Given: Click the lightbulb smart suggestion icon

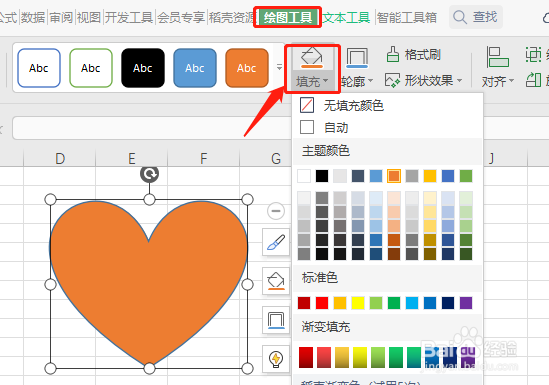Looking at the screenshot, I should click(276, 359).
